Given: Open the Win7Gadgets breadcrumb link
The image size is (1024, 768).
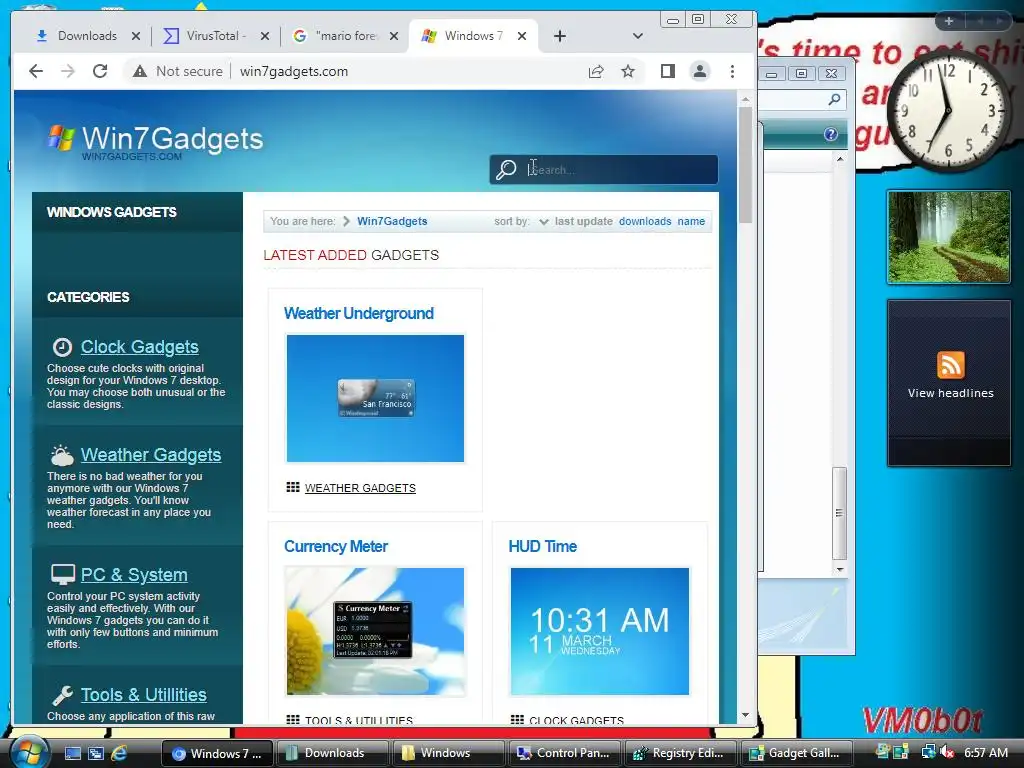Looking at the screenshot, I should point(392,221).
